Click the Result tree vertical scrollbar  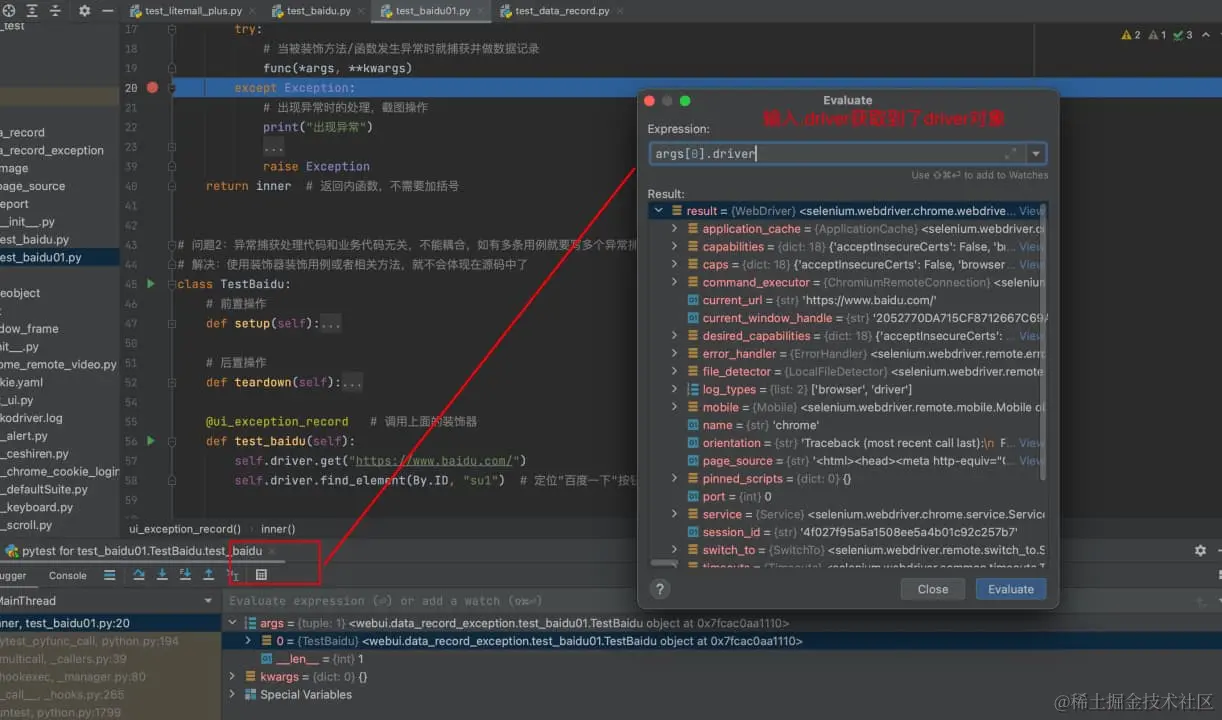click(x=1043, y=340)
